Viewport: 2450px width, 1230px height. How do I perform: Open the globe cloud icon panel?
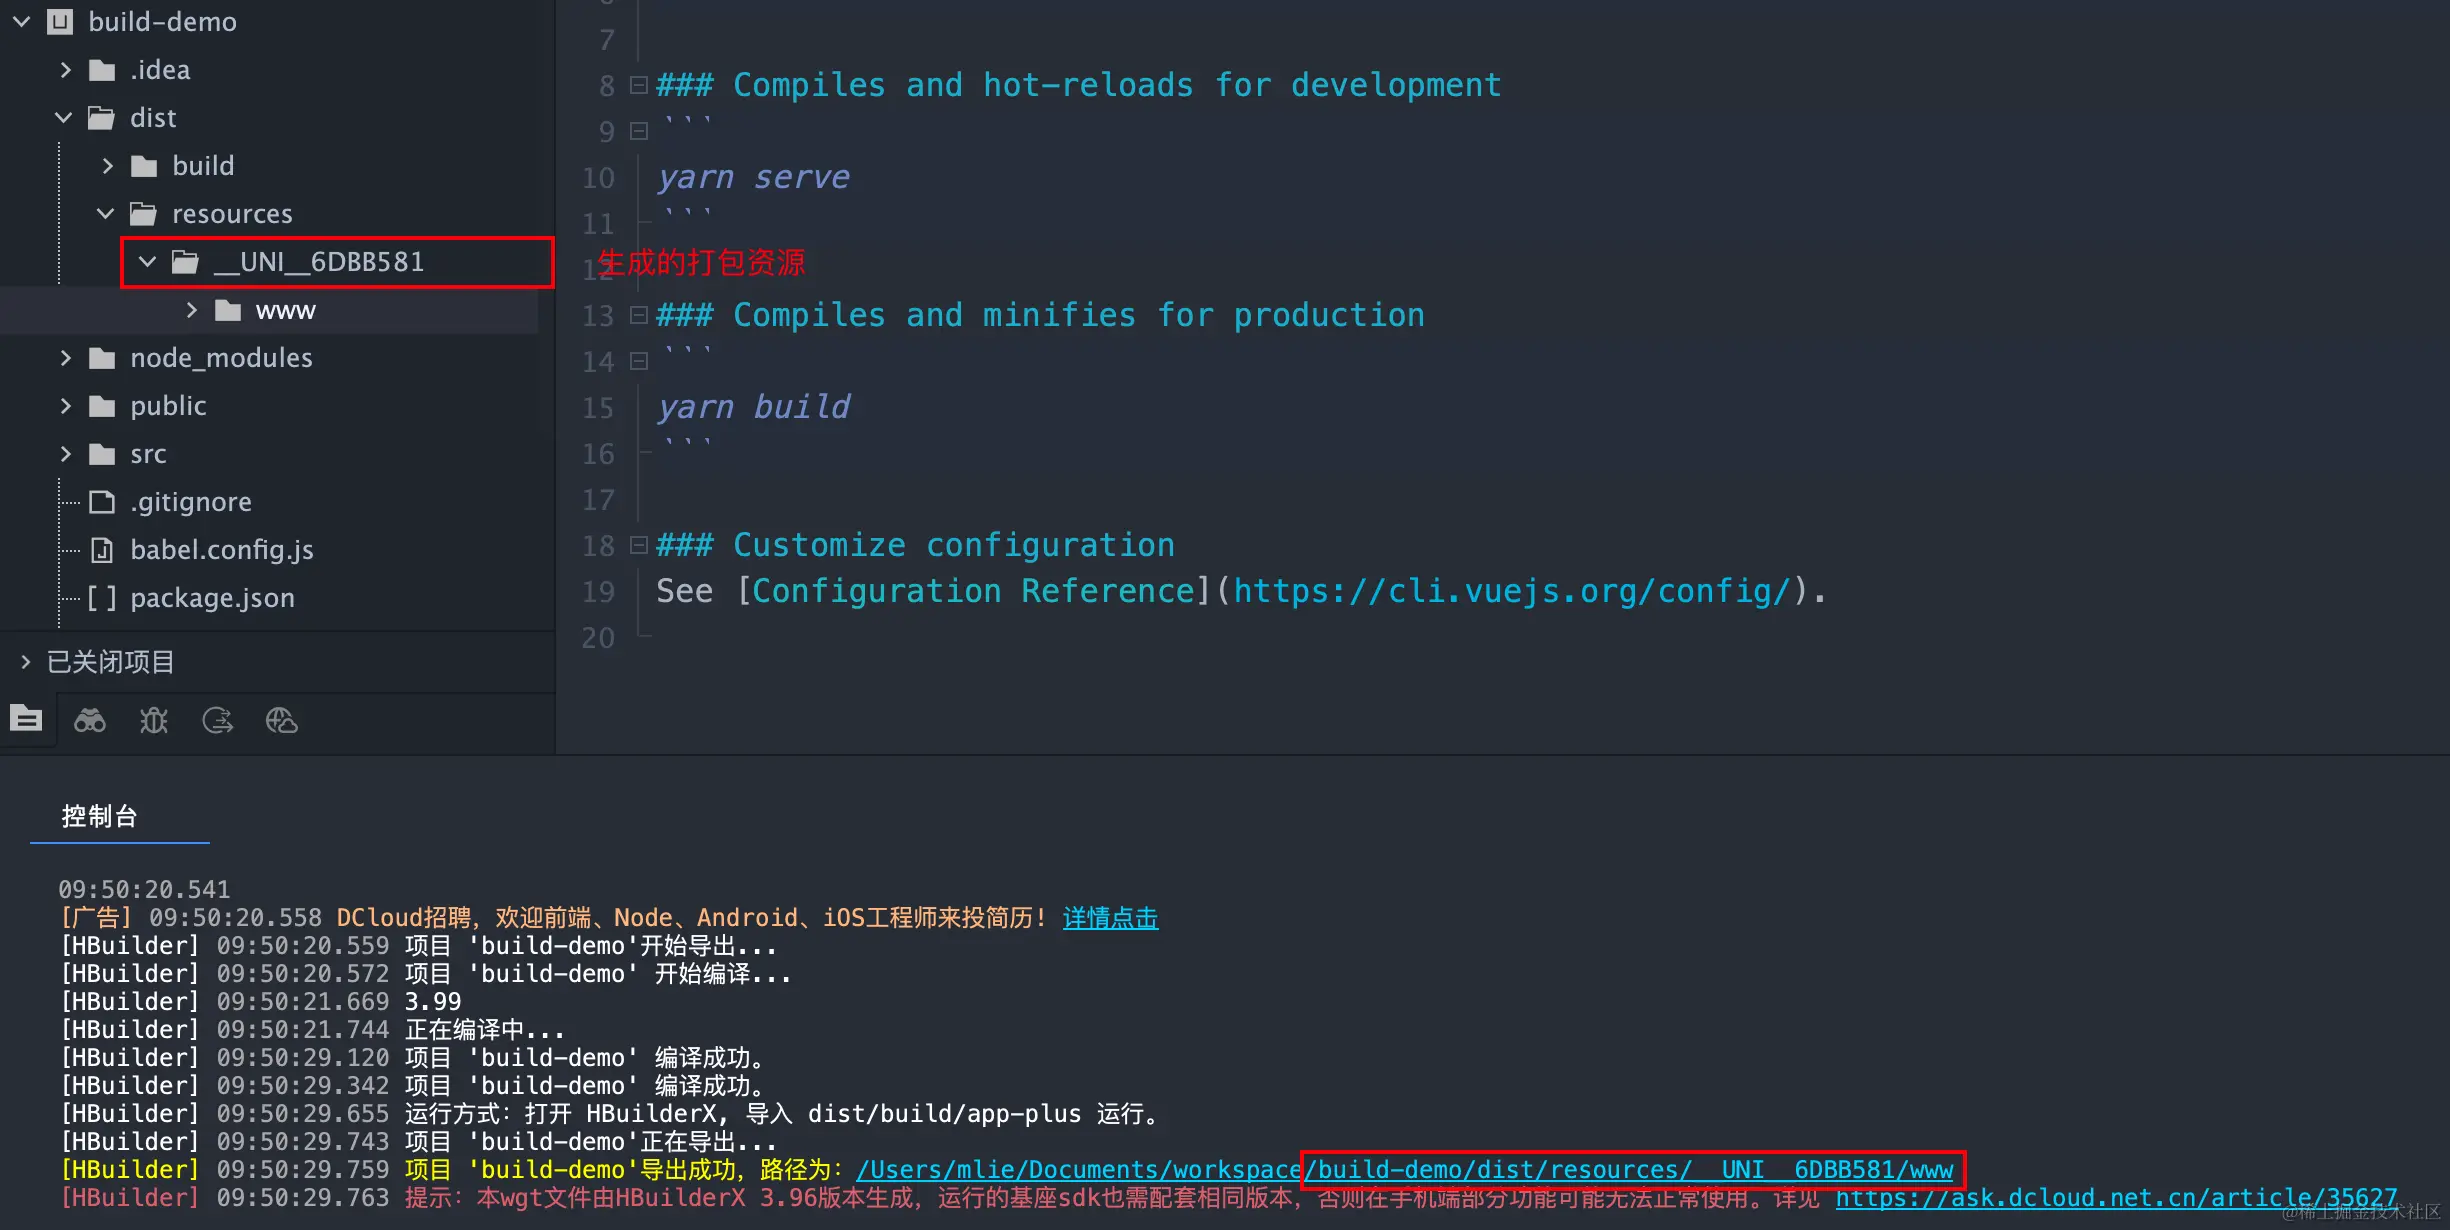coord(281,720)
